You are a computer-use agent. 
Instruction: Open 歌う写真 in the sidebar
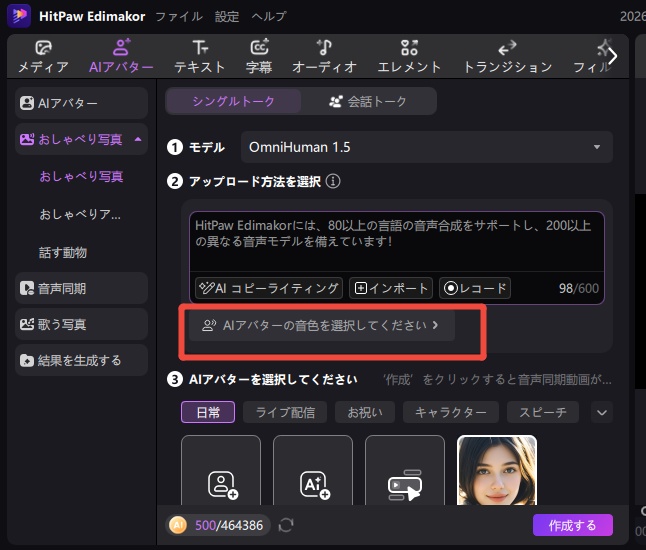point(81,324)
